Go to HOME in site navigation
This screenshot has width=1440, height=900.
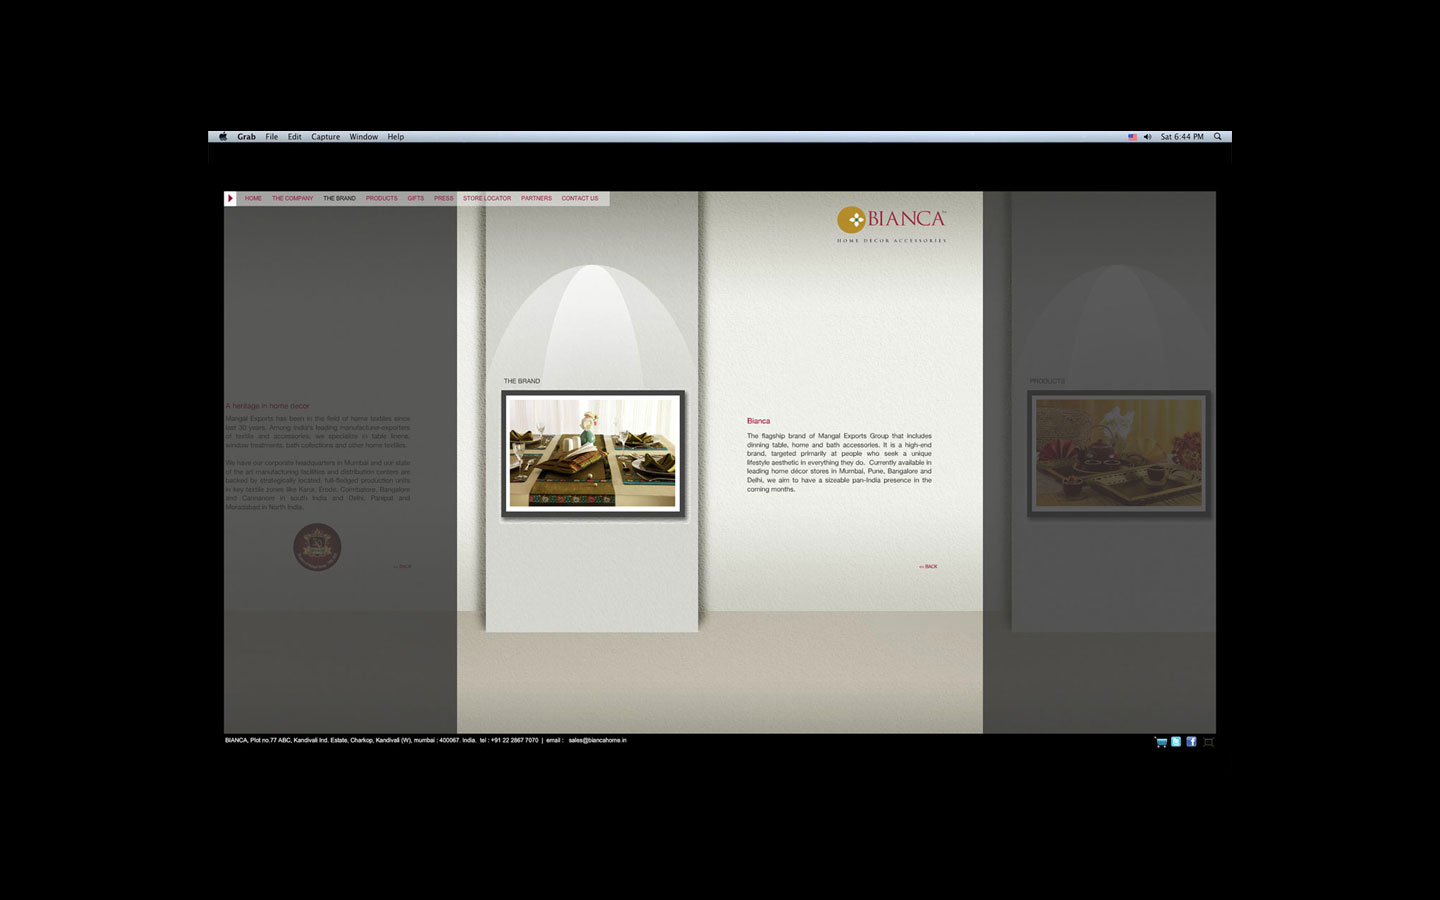(253, 198)
